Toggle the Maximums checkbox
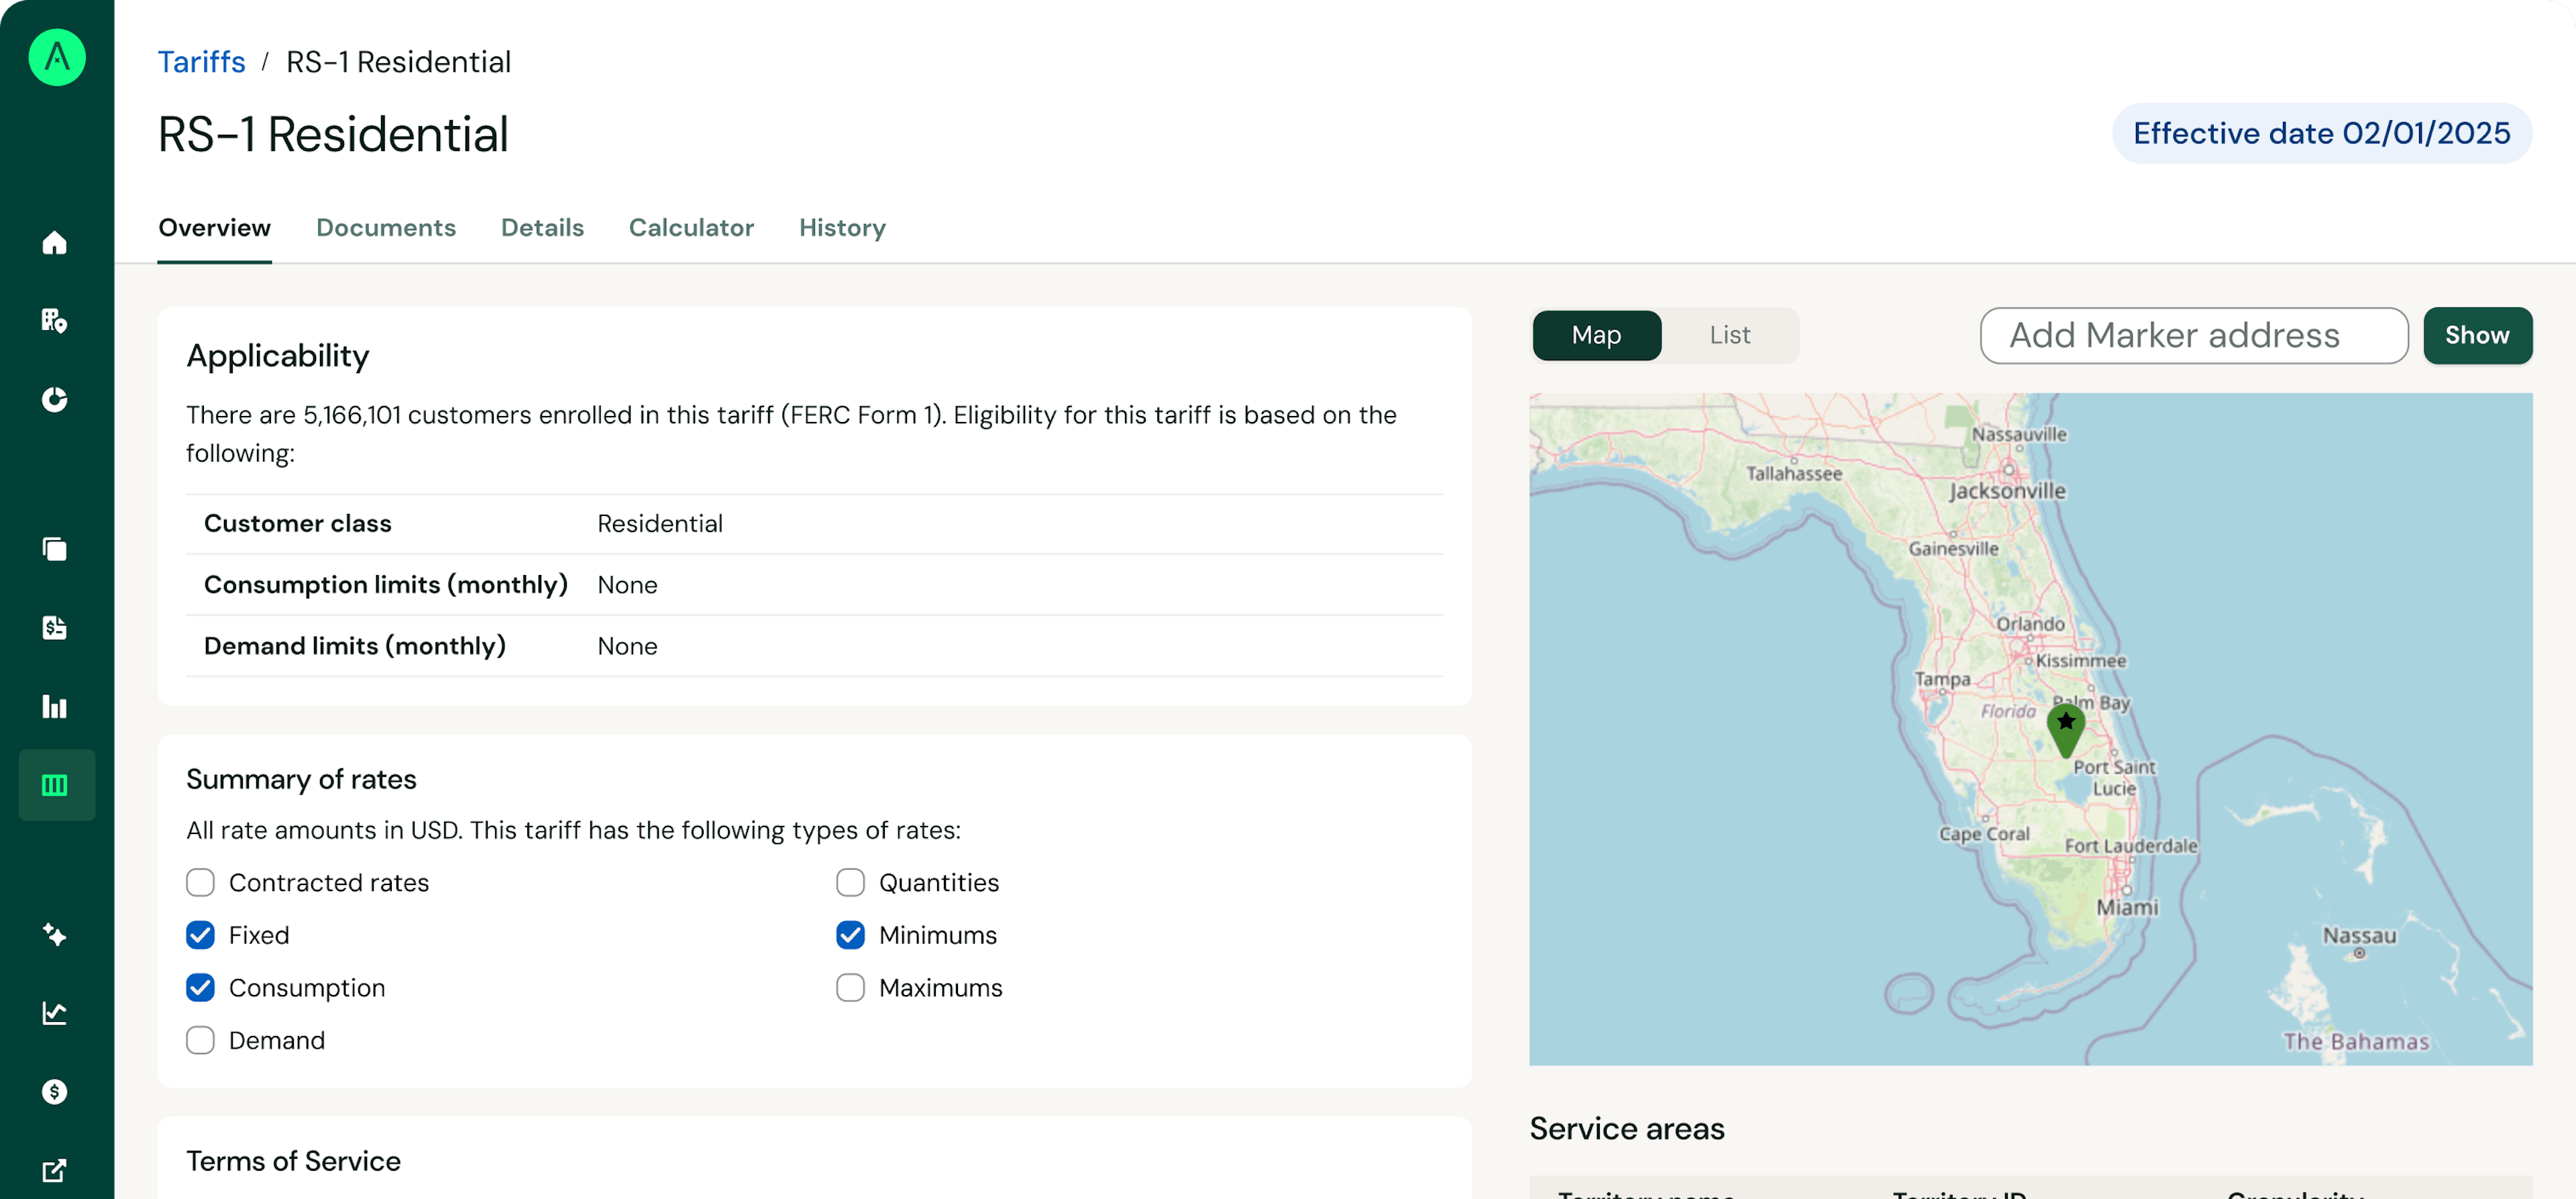 850,987
